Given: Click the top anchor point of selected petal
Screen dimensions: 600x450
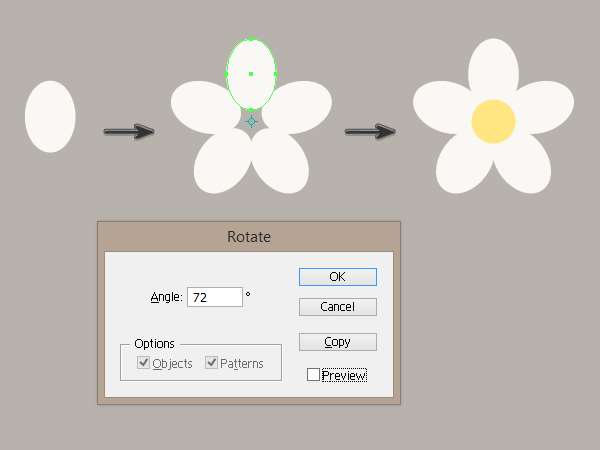Looking at the screenshot, I should 251,38.
